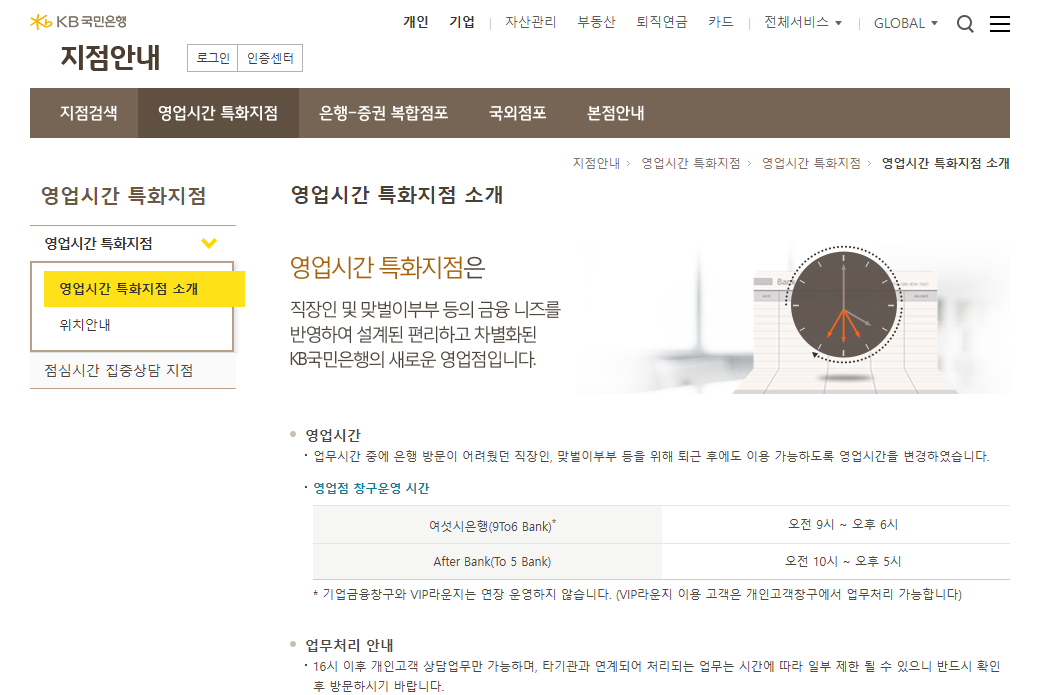
Task: Click the 업무처리 안내 heading
Action: [x=349, y=645]
